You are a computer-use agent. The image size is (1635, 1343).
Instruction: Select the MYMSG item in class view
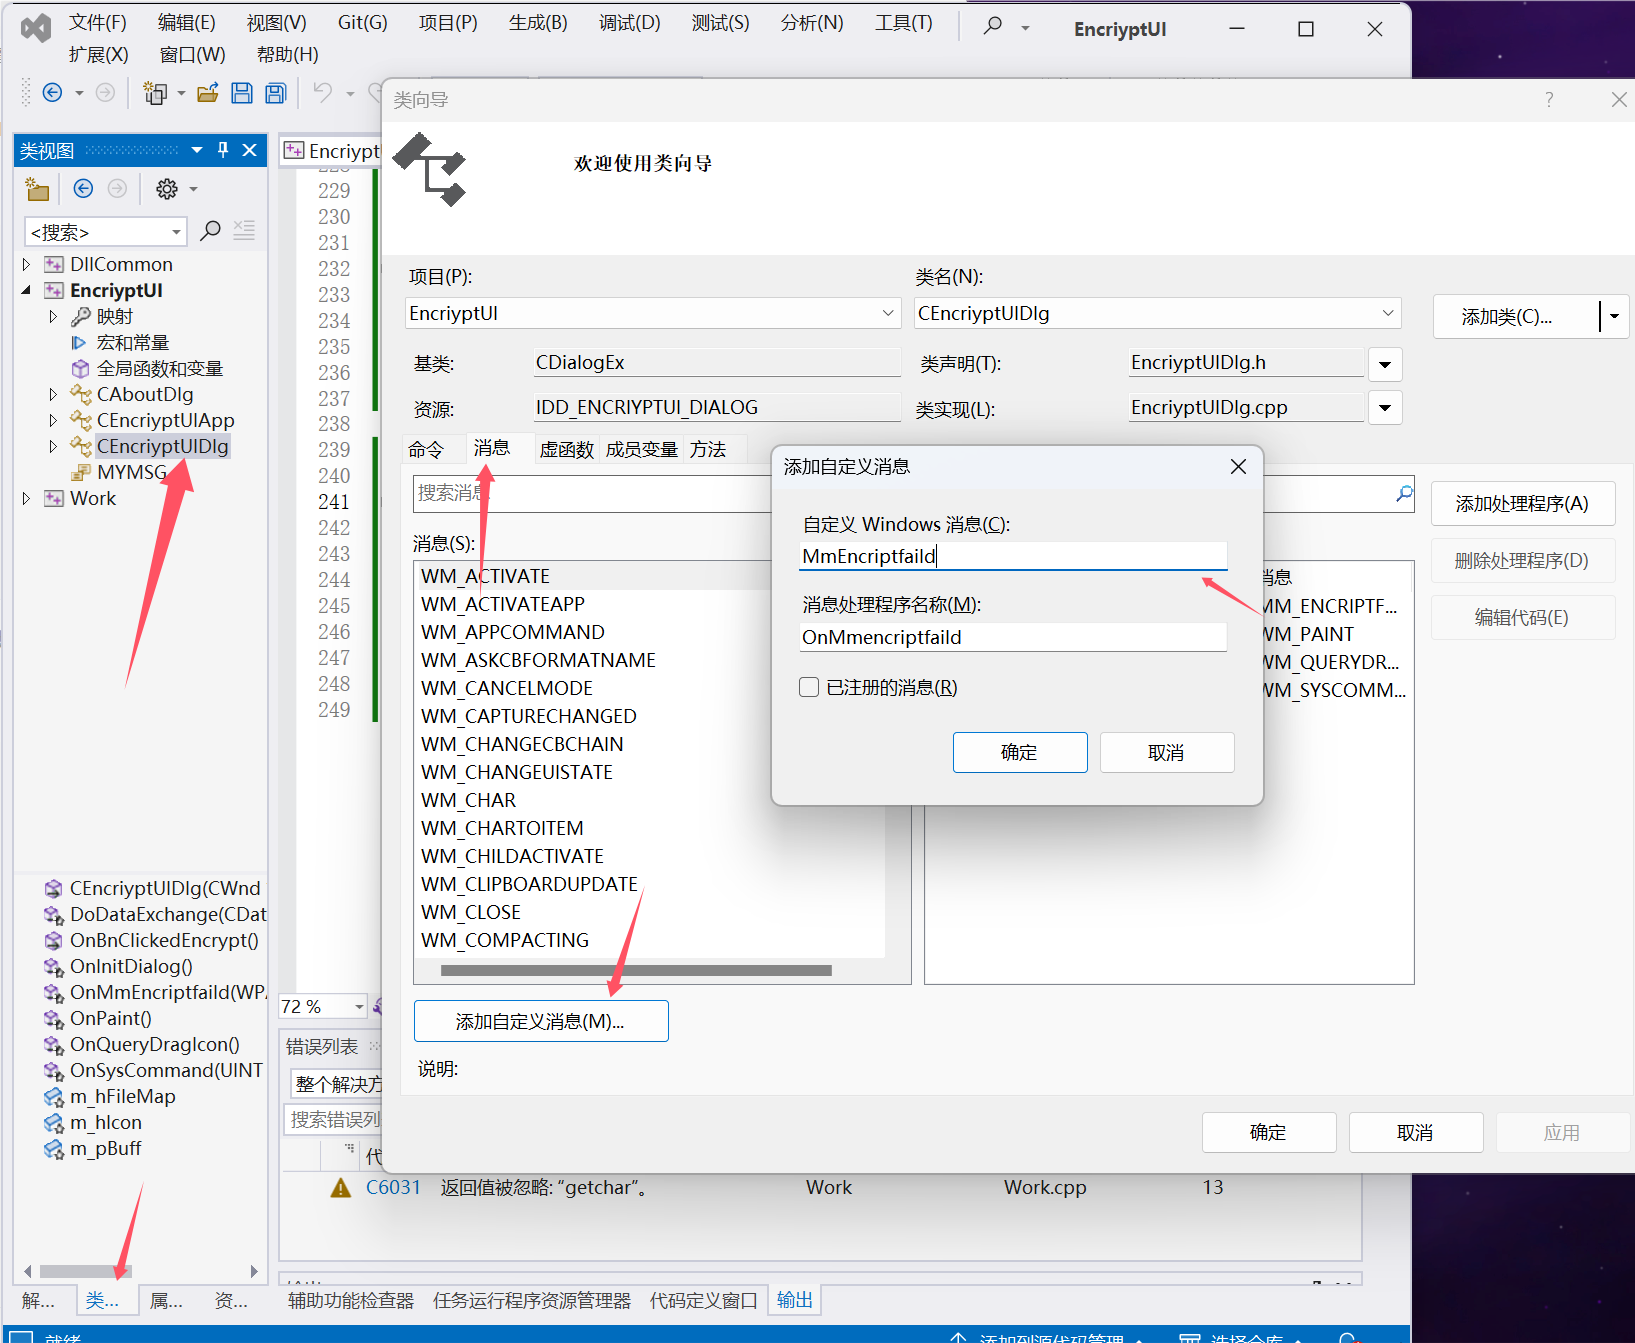coord(131,472)
